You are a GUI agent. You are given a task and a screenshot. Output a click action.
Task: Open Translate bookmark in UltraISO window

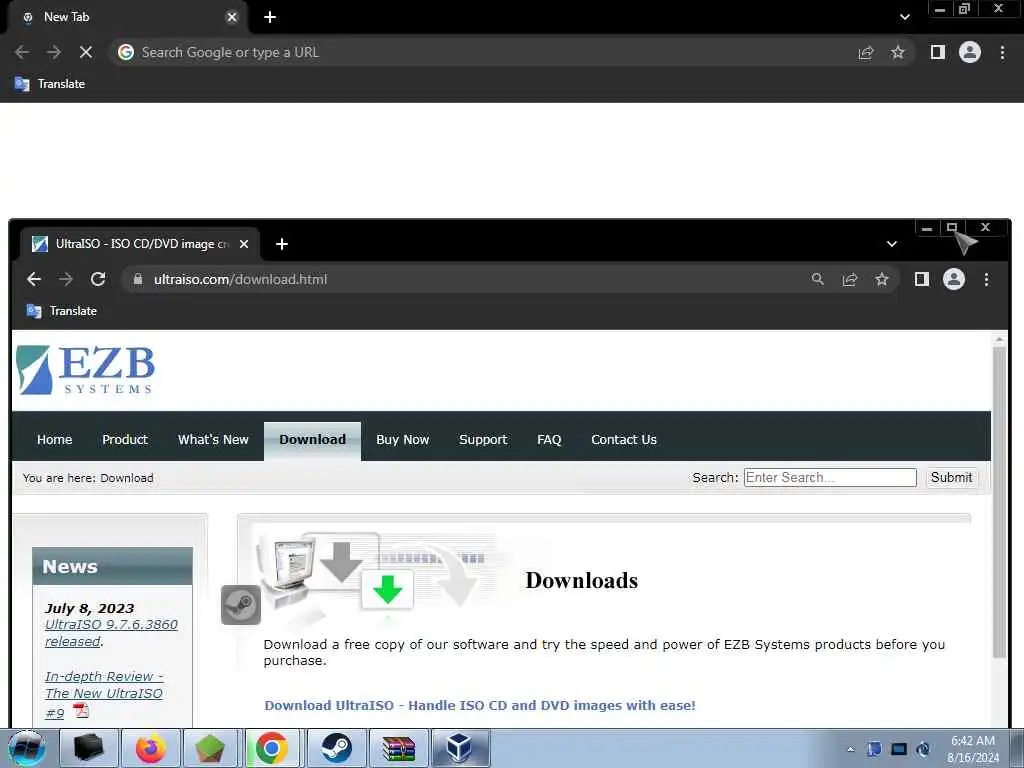point(61,311)
